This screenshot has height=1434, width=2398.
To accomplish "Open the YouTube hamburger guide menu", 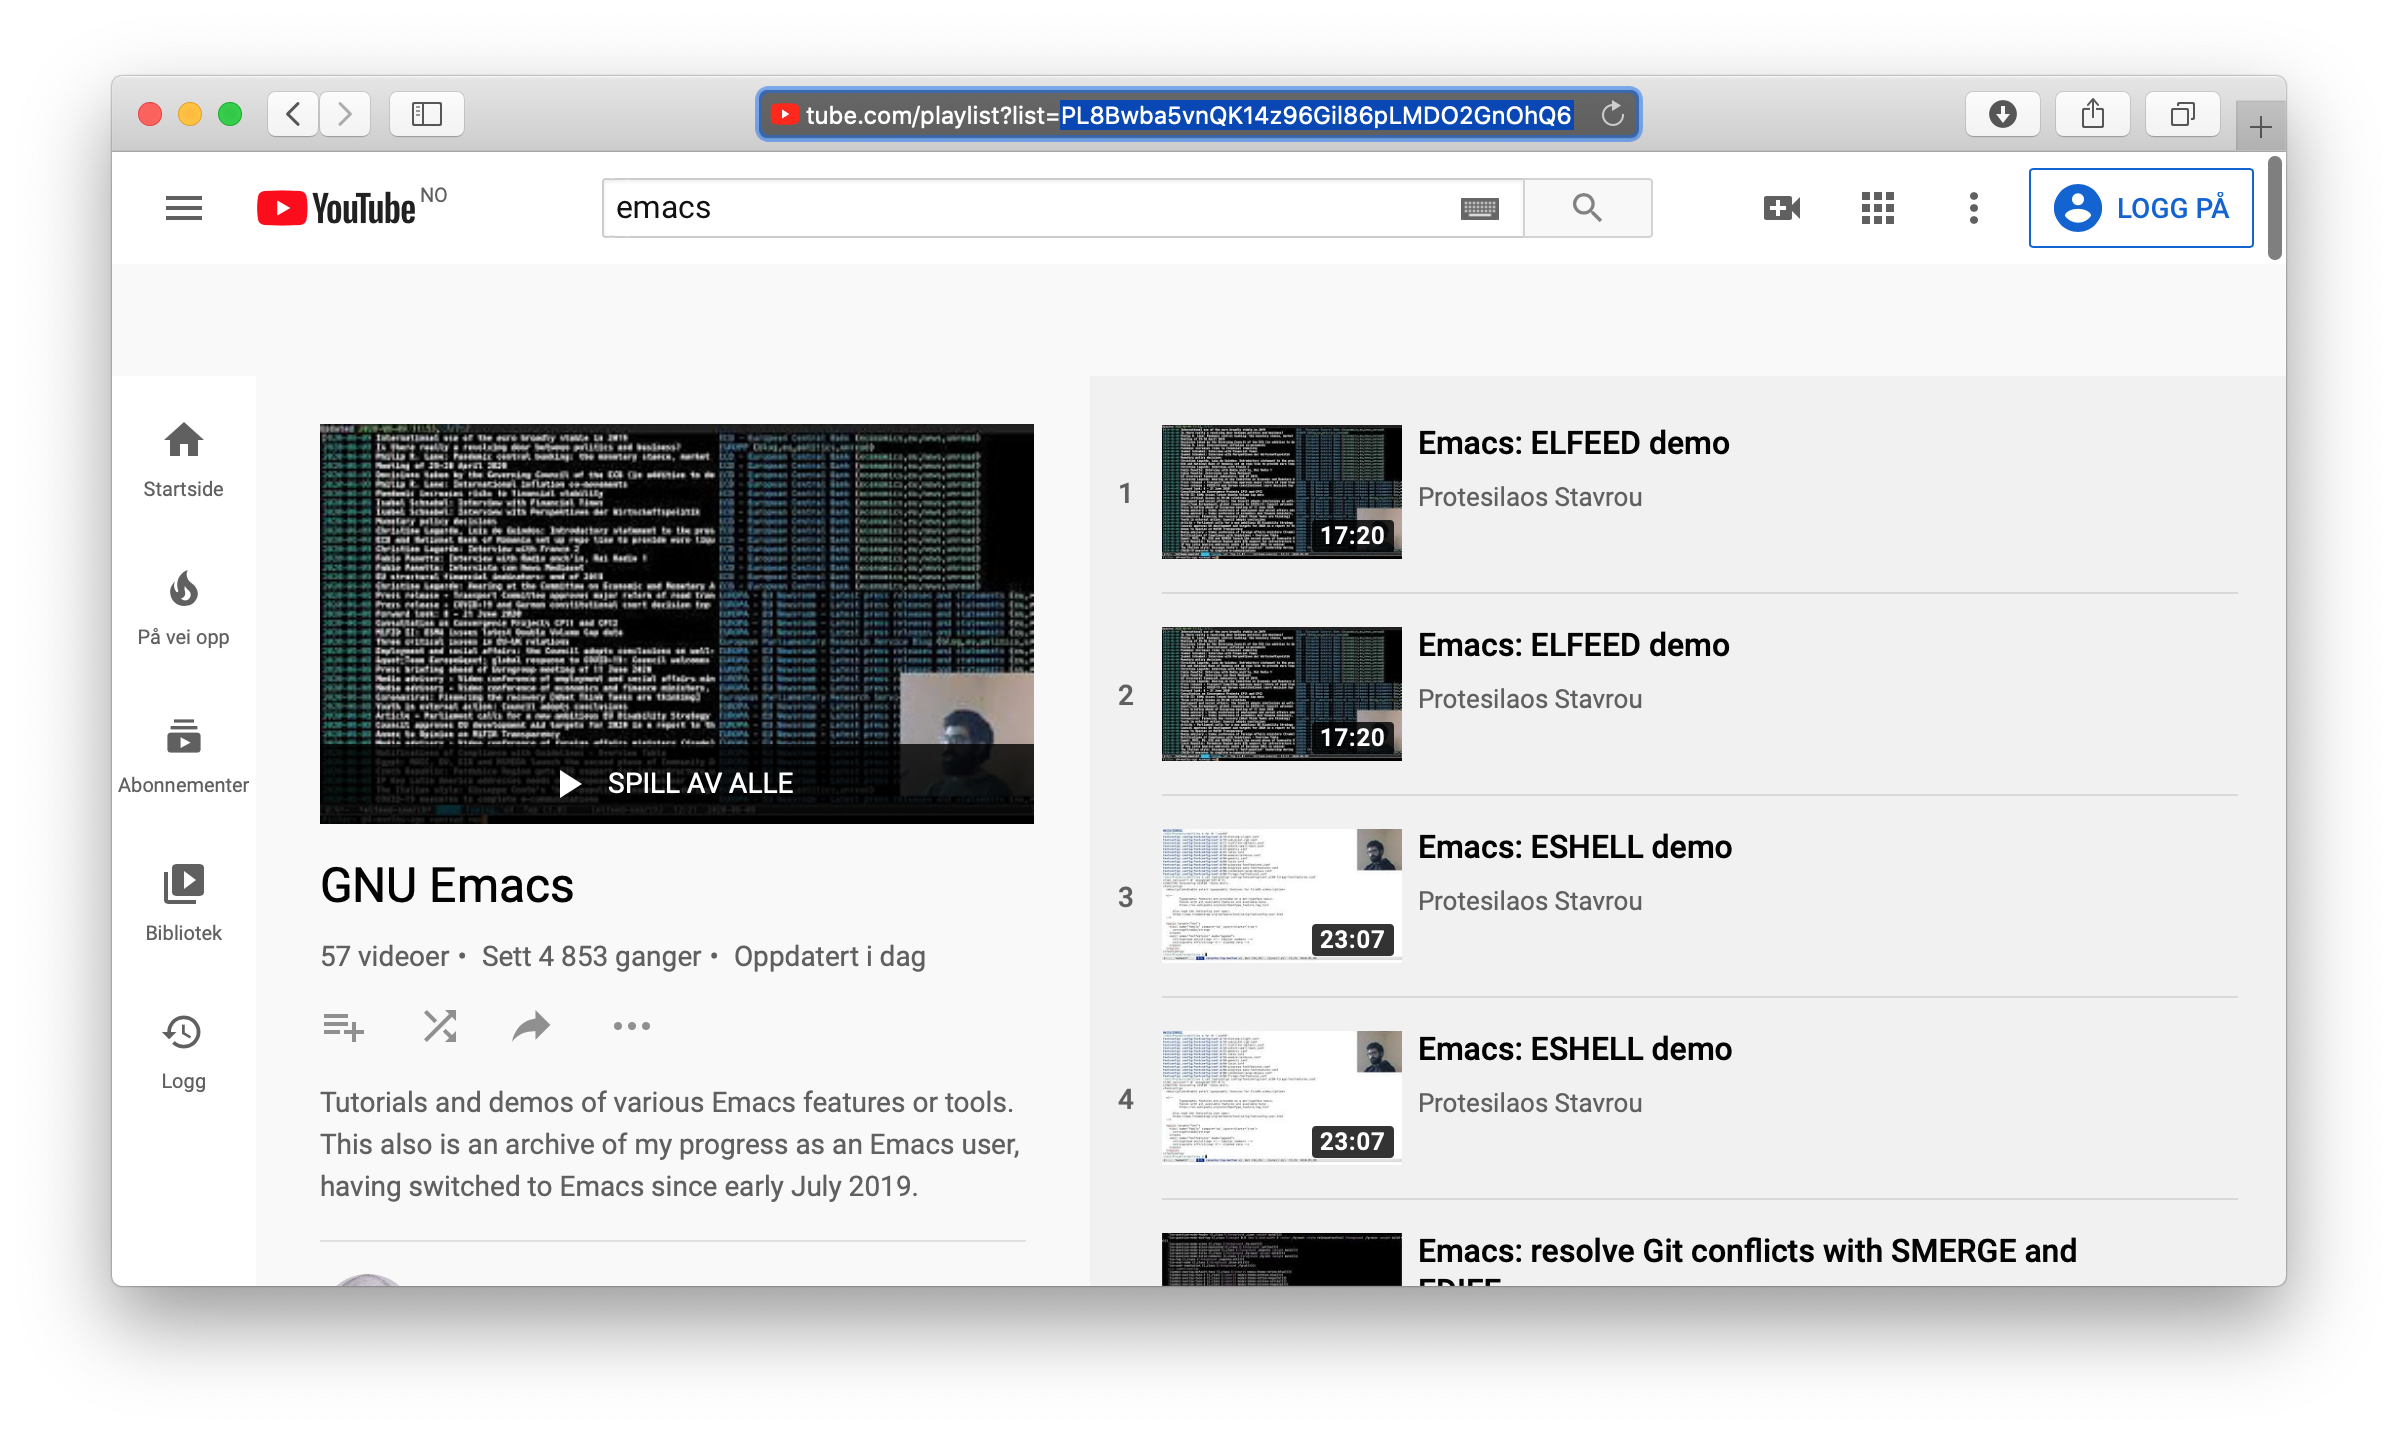I will 184,208.
